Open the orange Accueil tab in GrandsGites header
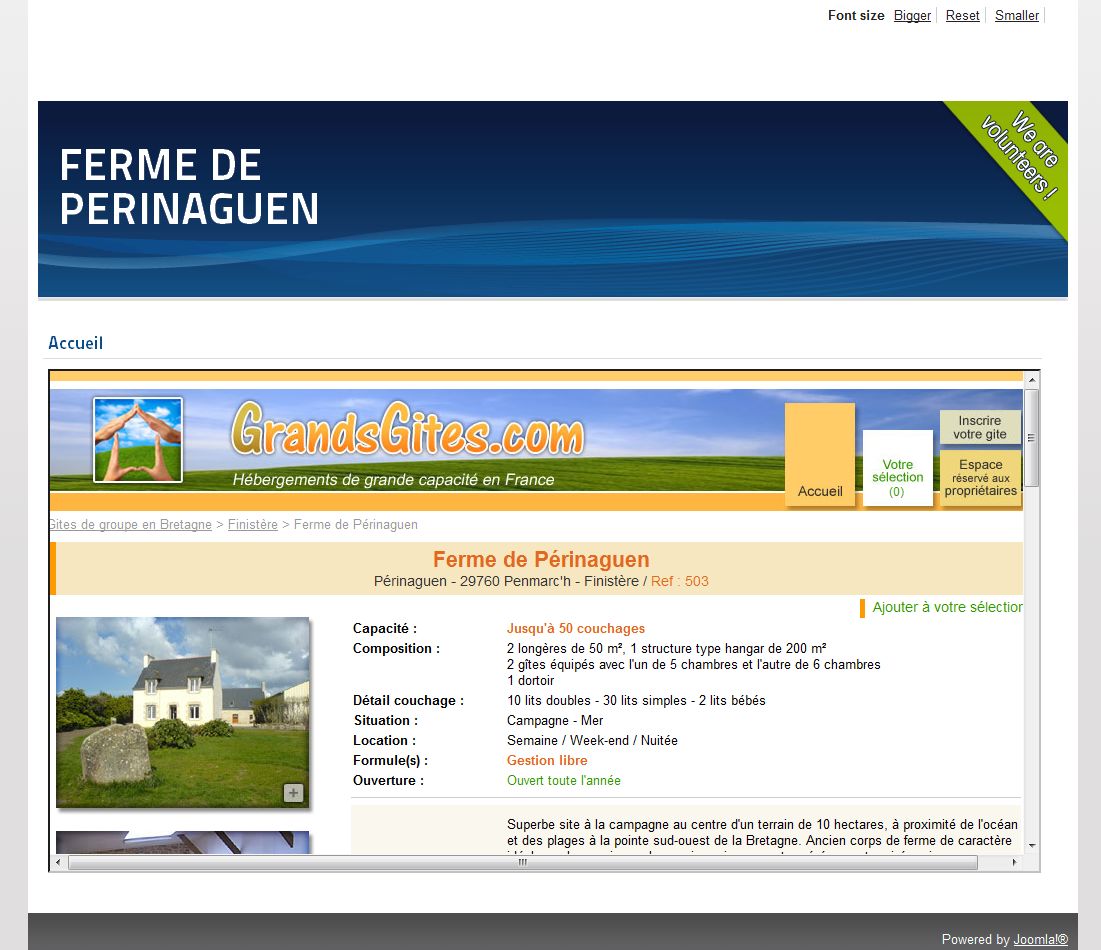 pos(819,454)
